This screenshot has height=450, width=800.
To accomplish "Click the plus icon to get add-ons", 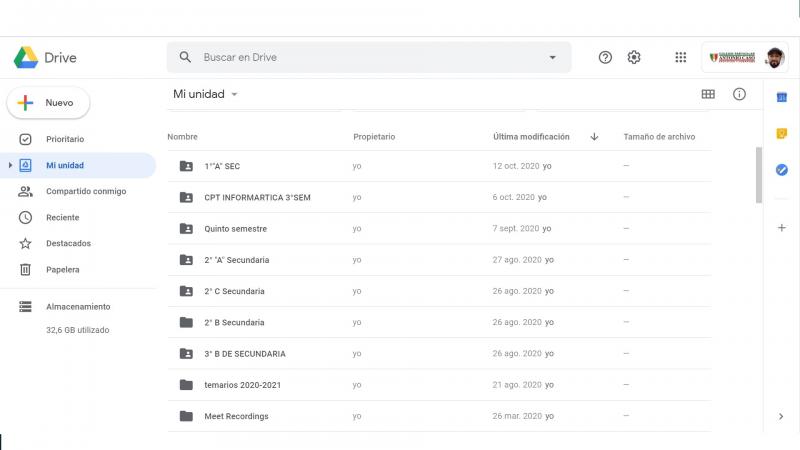I will click(x=782, y=227).
